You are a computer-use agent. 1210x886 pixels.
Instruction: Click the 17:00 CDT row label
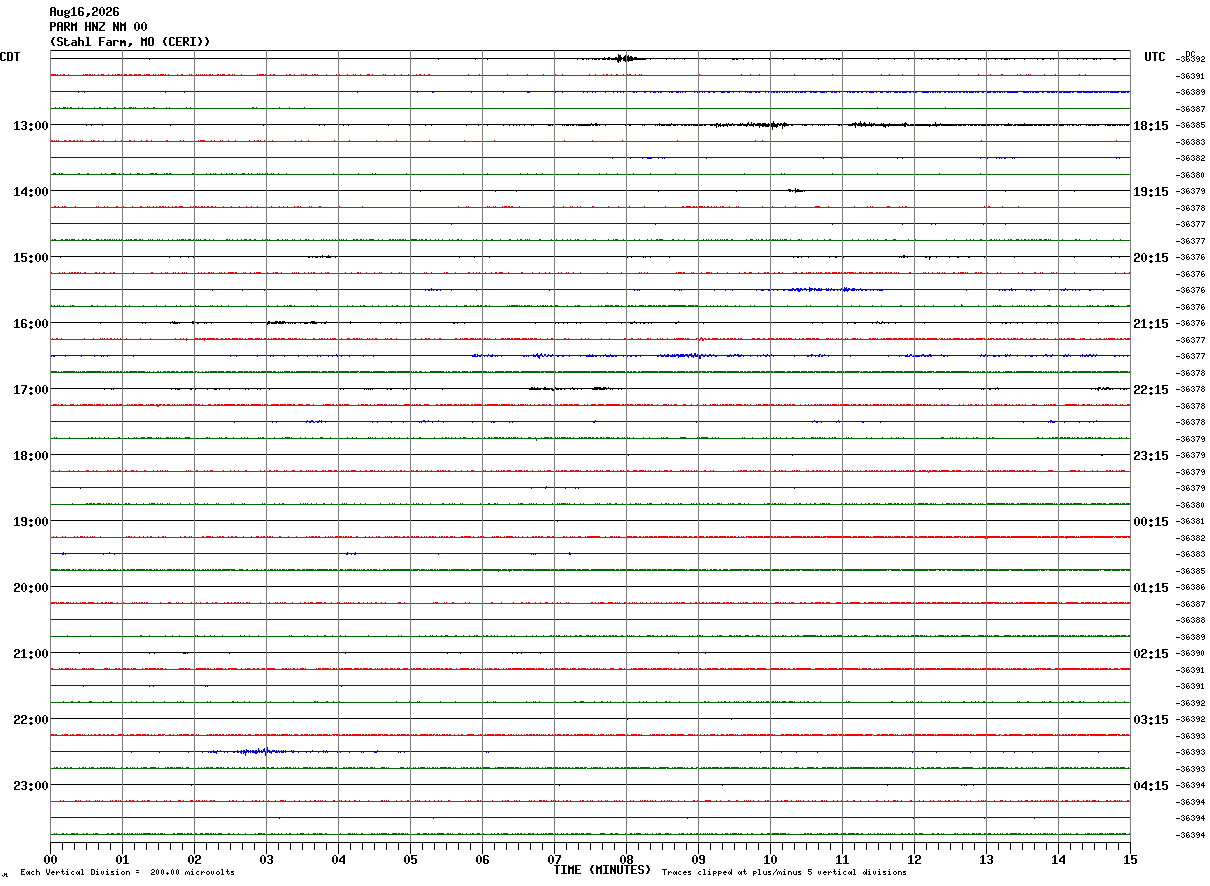[x=31, y=390]
